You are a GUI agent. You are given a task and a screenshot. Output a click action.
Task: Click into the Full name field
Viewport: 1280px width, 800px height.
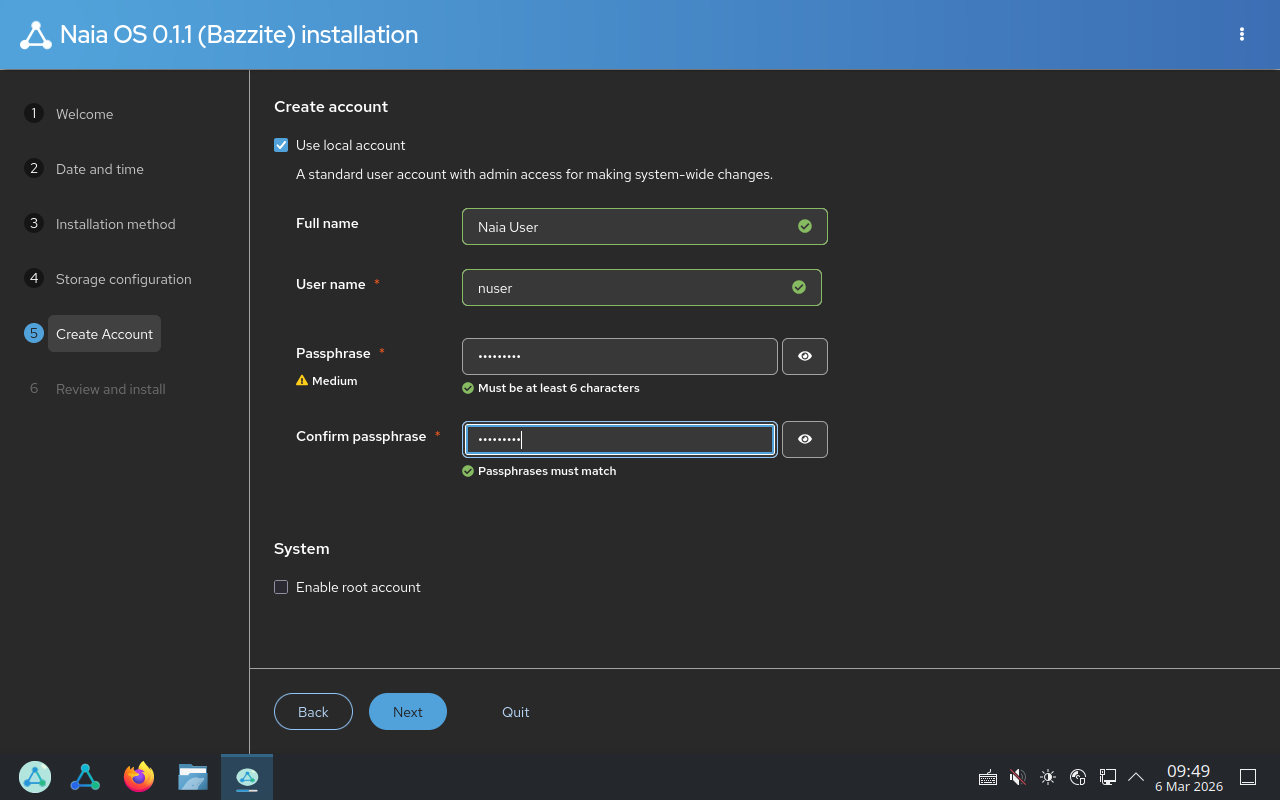click(630, 227)
